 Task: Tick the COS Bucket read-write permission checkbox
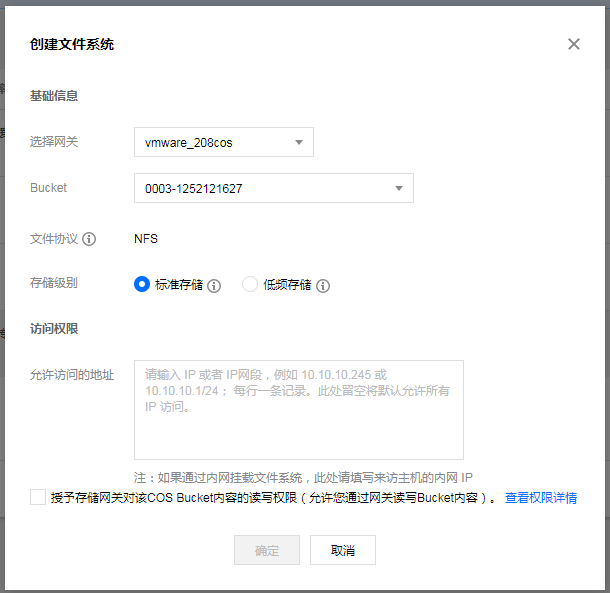point(38,497)
